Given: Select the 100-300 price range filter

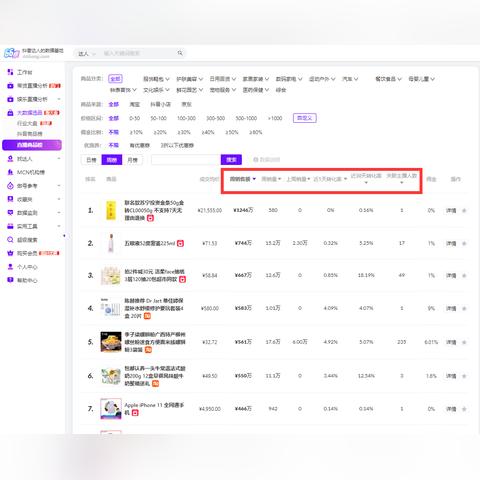Looking at the screenshot, I should (x=186, y=118).
